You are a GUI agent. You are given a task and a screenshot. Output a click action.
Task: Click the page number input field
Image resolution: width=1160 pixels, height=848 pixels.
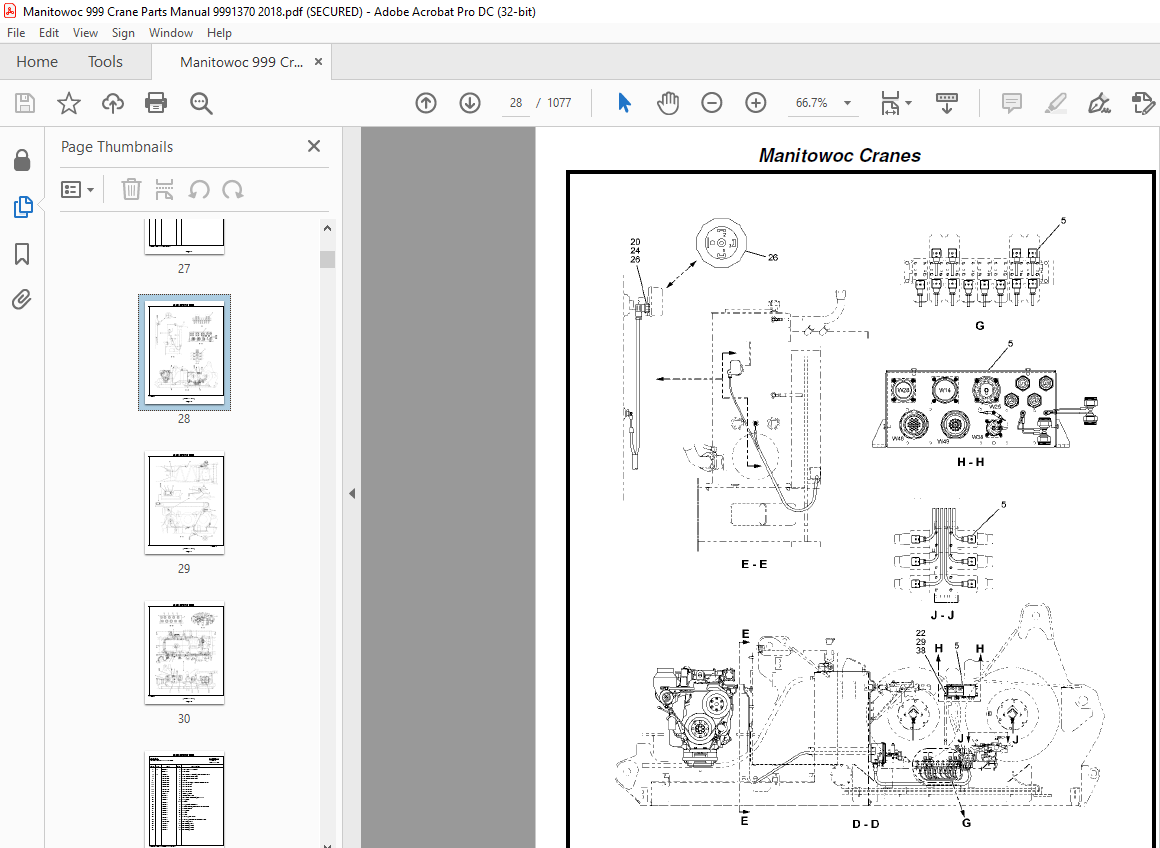pos(516,103)
